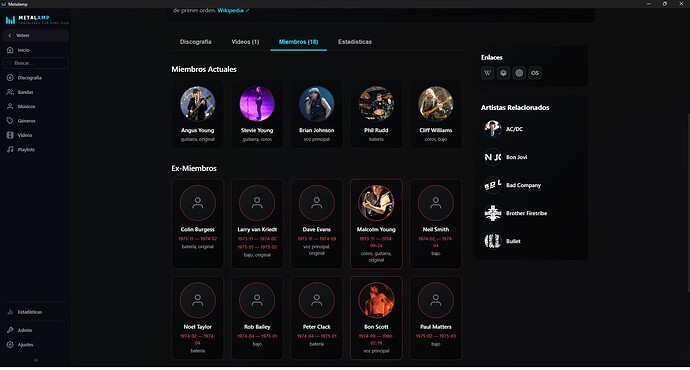This screenshot has height=370, width=690.
Task: Open Angus Young member card
Action: coord(198,114)
